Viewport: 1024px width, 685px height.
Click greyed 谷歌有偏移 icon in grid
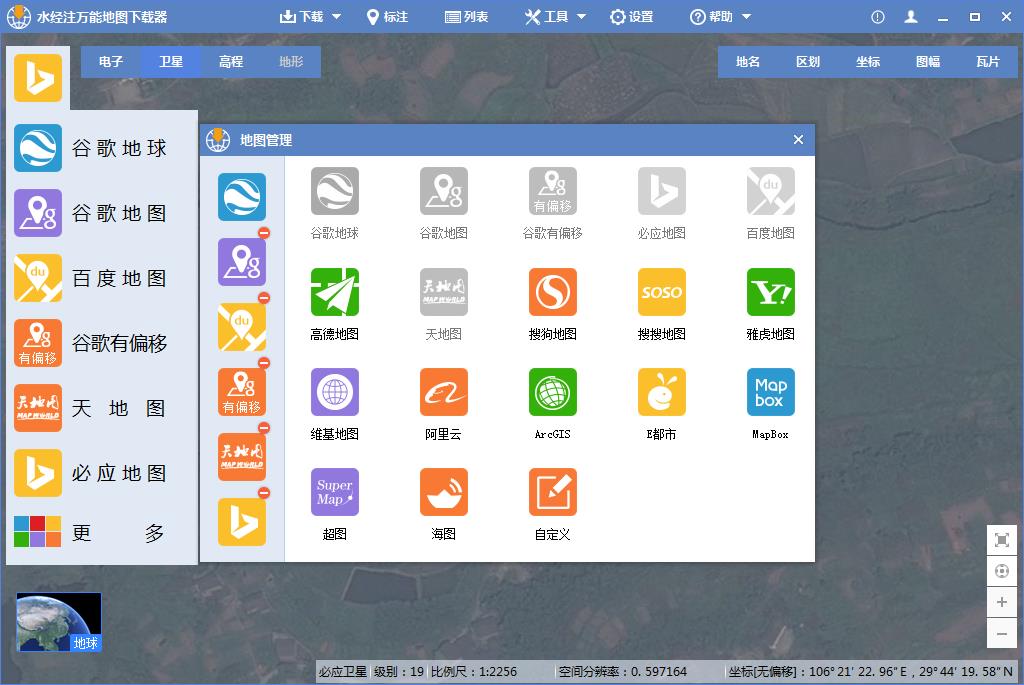click(x=552, y=191)
